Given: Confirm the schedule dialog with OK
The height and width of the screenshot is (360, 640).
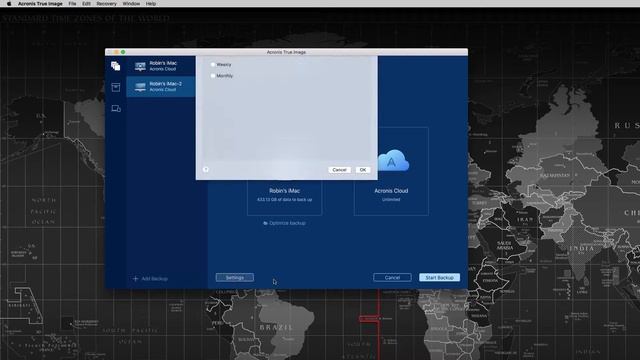Looking at the screenshot, I should (363, 170).
